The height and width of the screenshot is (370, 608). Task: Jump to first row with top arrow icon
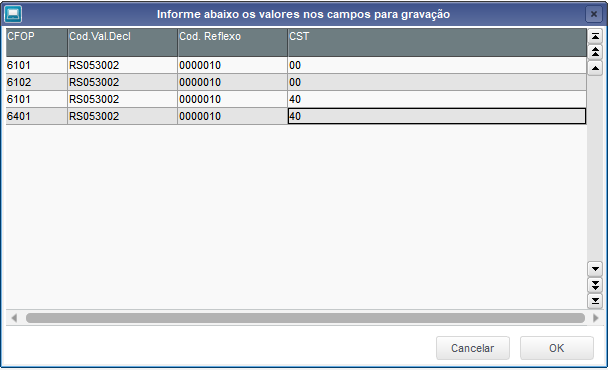[x=595, y=36]
